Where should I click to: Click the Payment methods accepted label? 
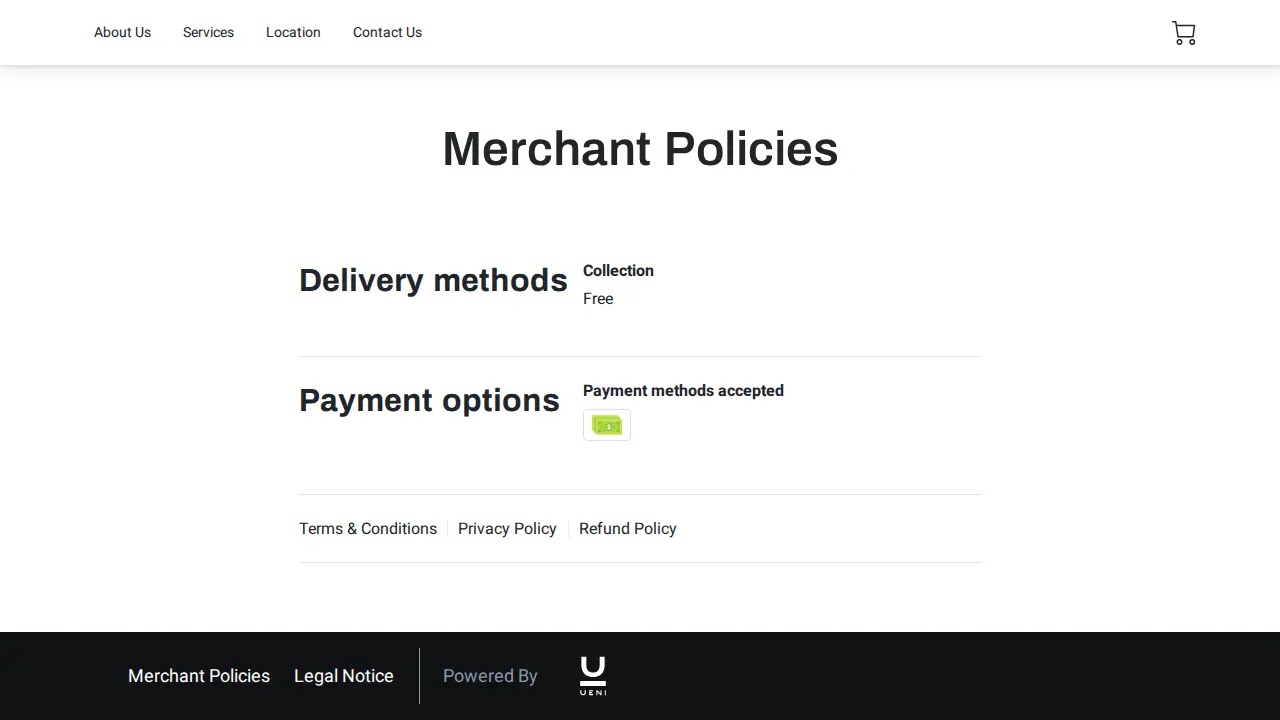[x=683, y=391]
